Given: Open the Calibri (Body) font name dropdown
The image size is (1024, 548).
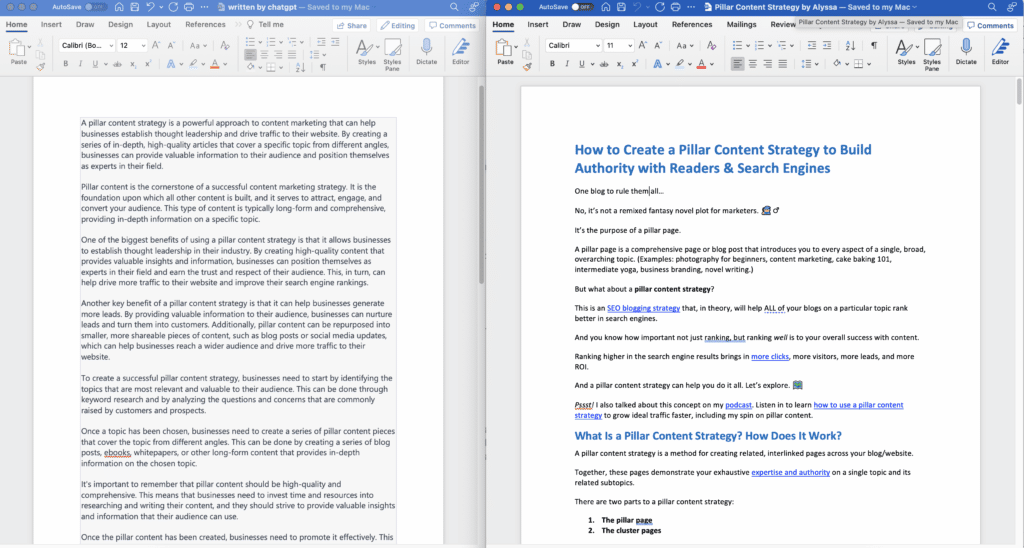Looking at the screenshot, I should [88, 45].
